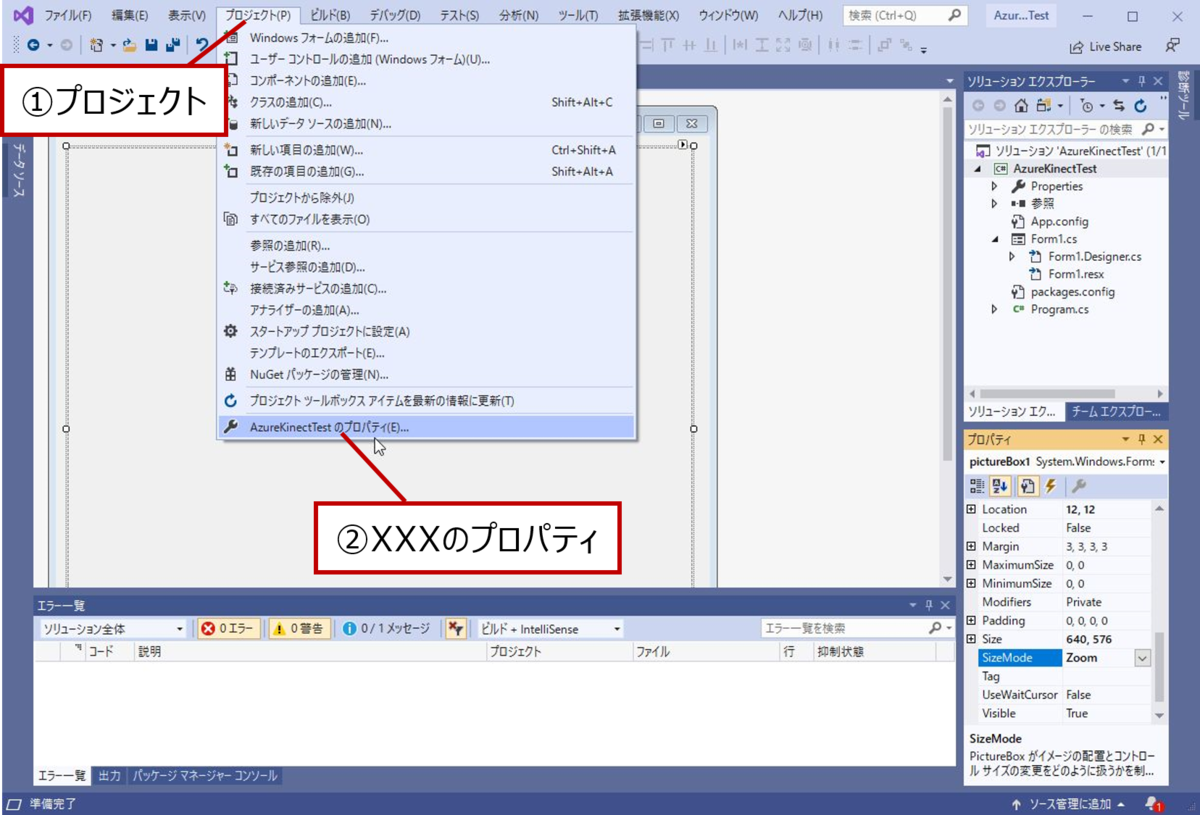Choose スタートアップ プロジェクトに設定 menu entry
Screen dimensions: 1200x815
tap(427, 331)
